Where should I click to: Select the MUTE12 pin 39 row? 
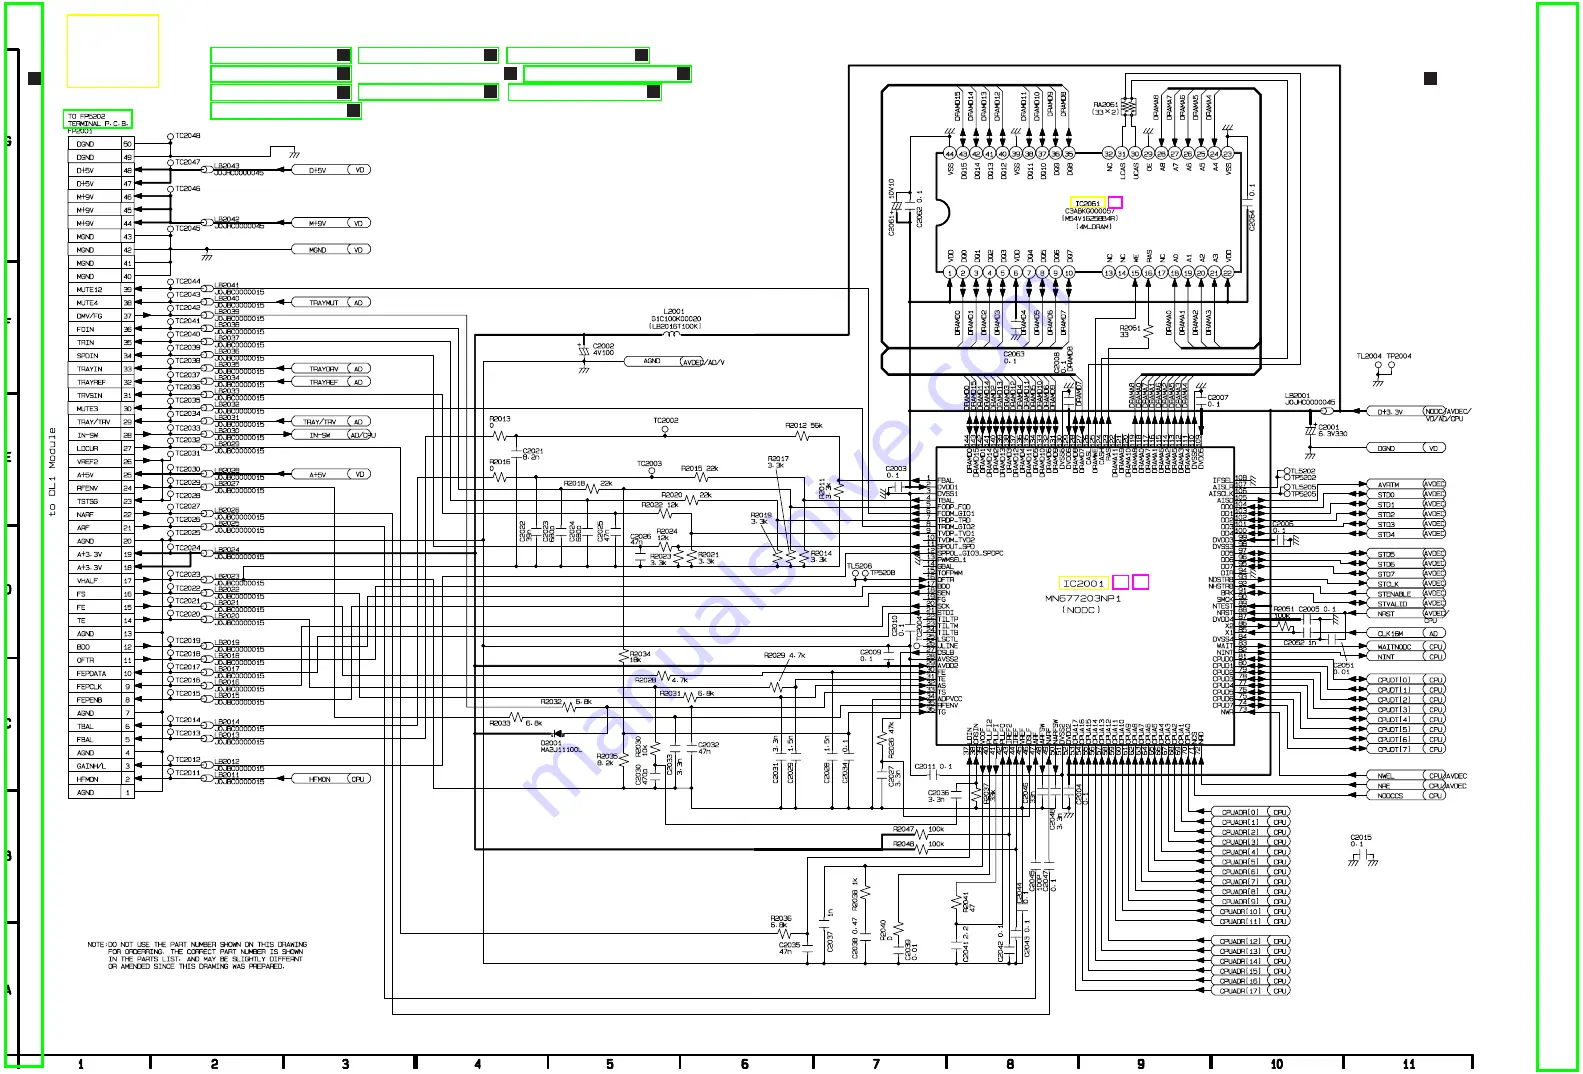[x=101, y=290]
